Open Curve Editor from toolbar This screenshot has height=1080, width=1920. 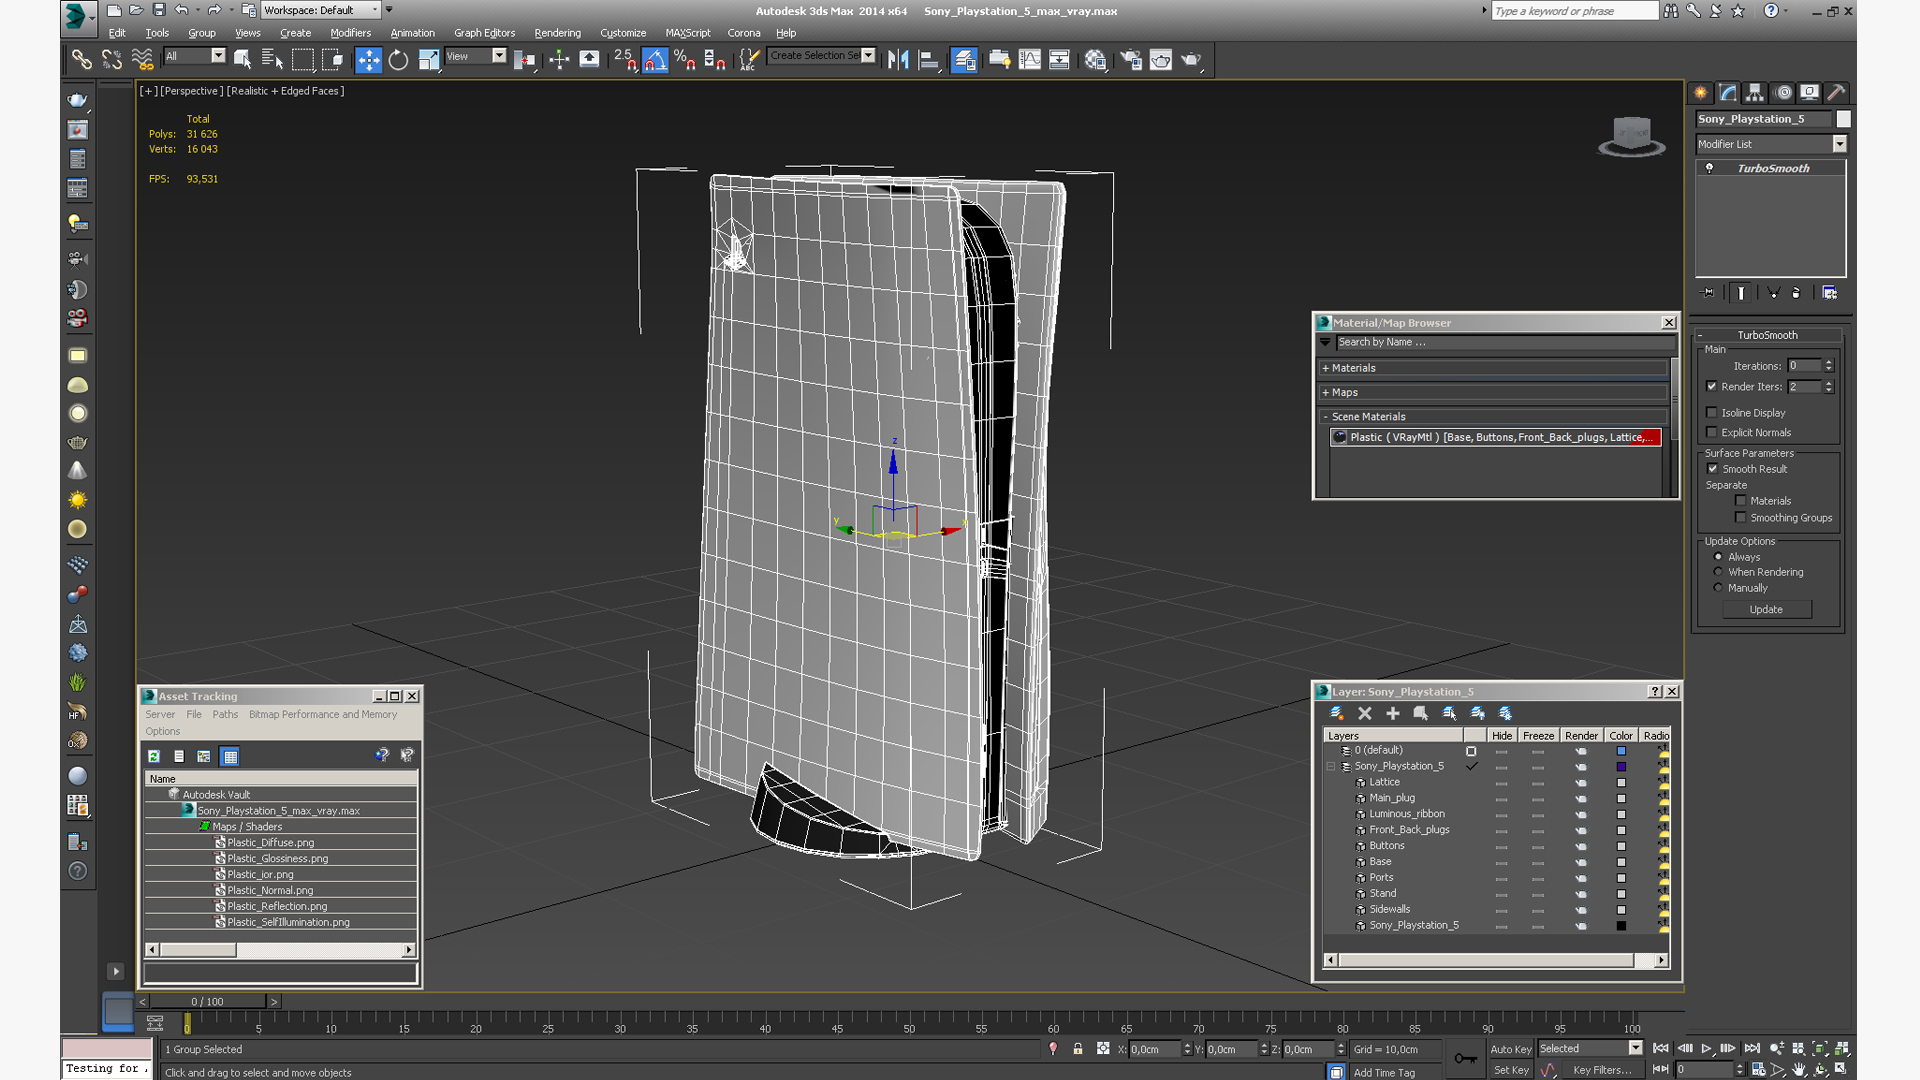[x=1029, y=60]
